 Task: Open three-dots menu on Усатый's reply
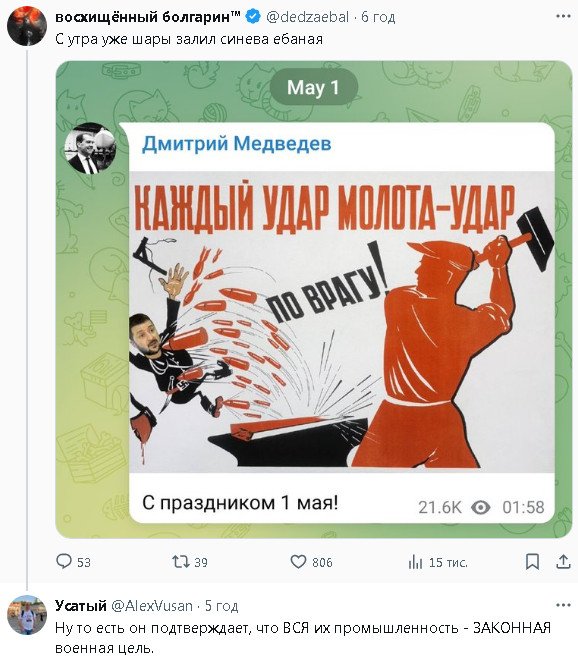coord(563,605)
